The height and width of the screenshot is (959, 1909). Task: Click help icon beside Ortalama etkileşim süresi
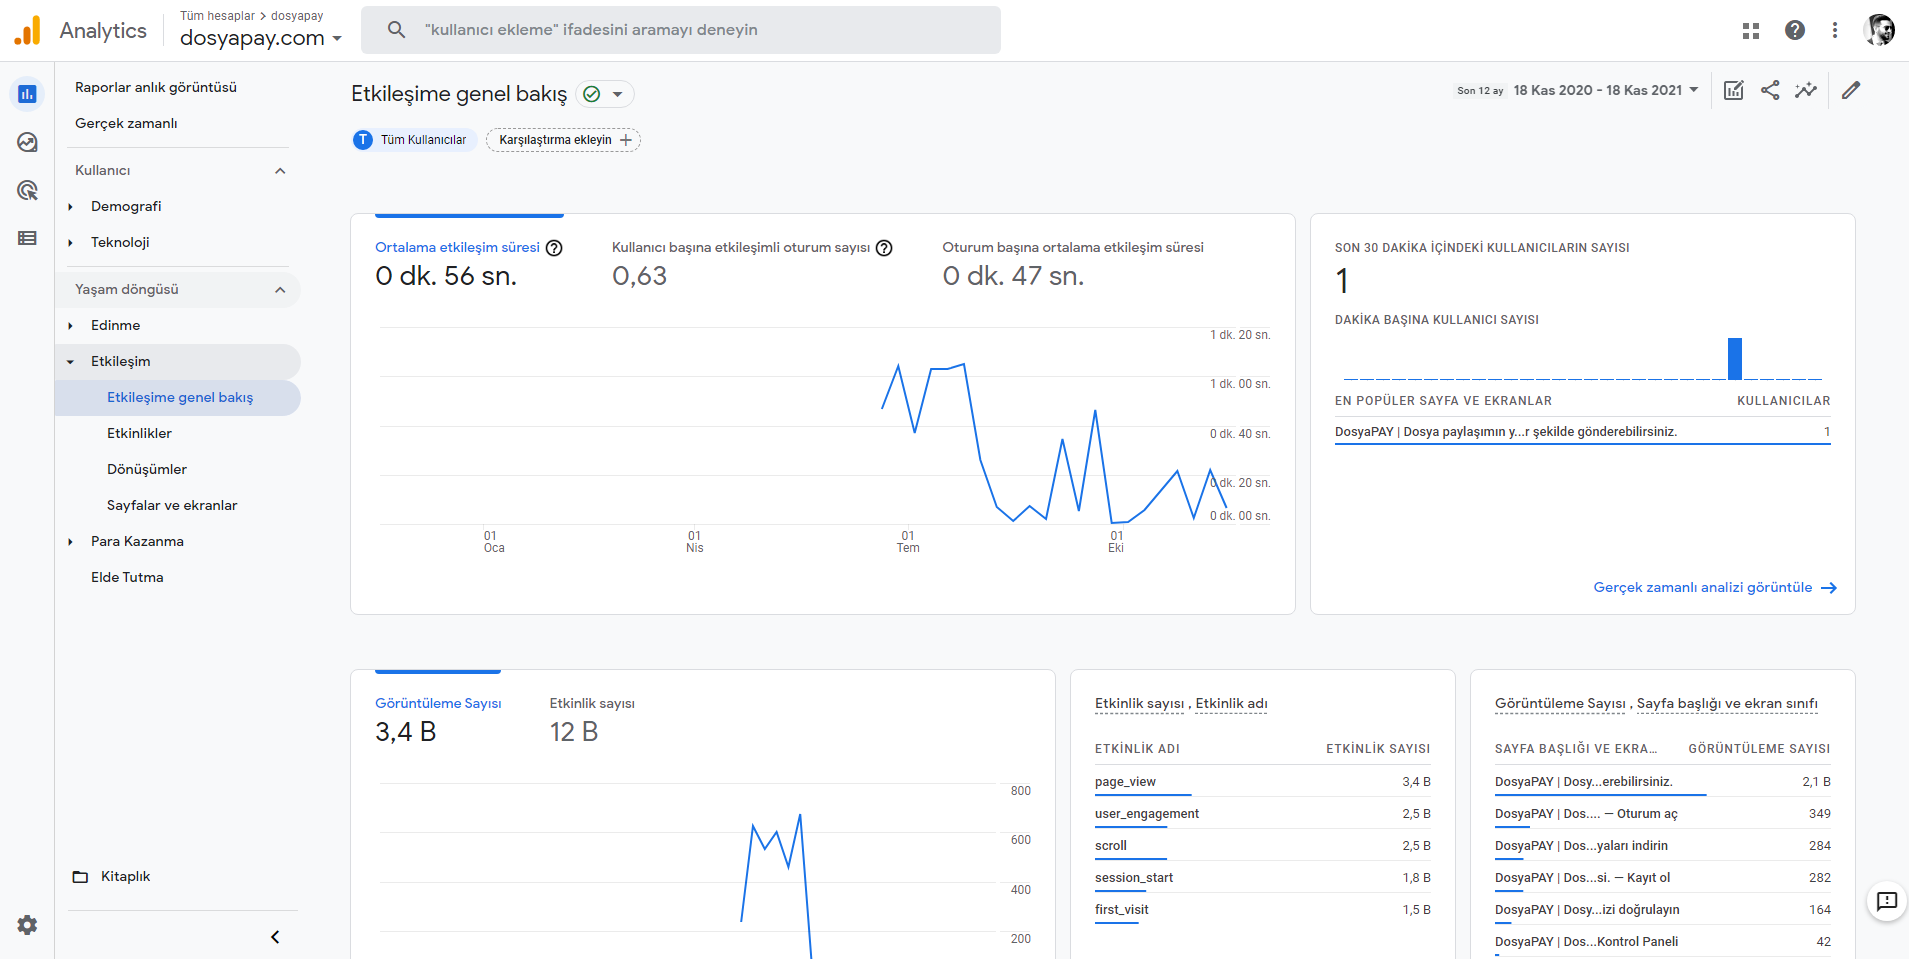pos(554,248)
